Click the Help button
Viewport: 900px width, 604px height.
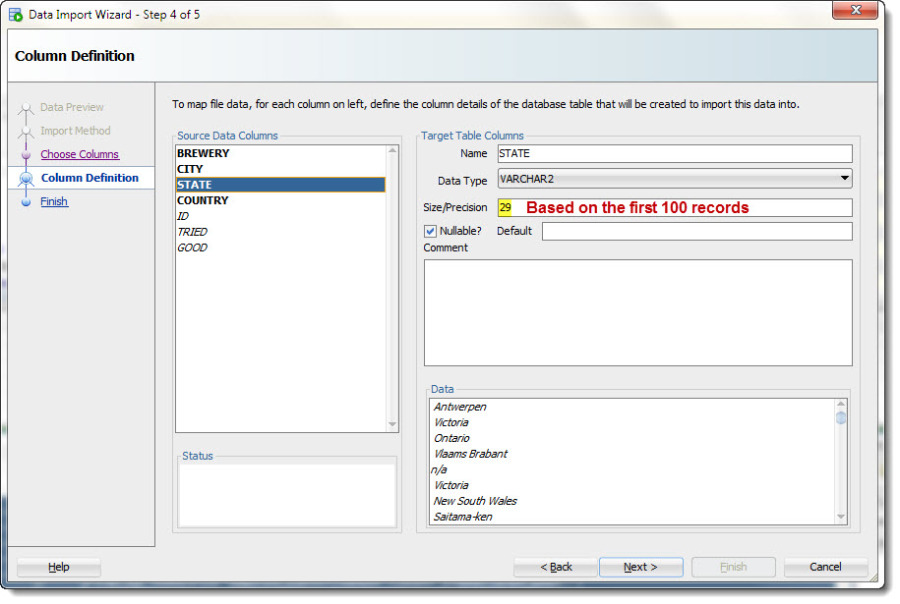pyautogui.click(x=59, y=567)
